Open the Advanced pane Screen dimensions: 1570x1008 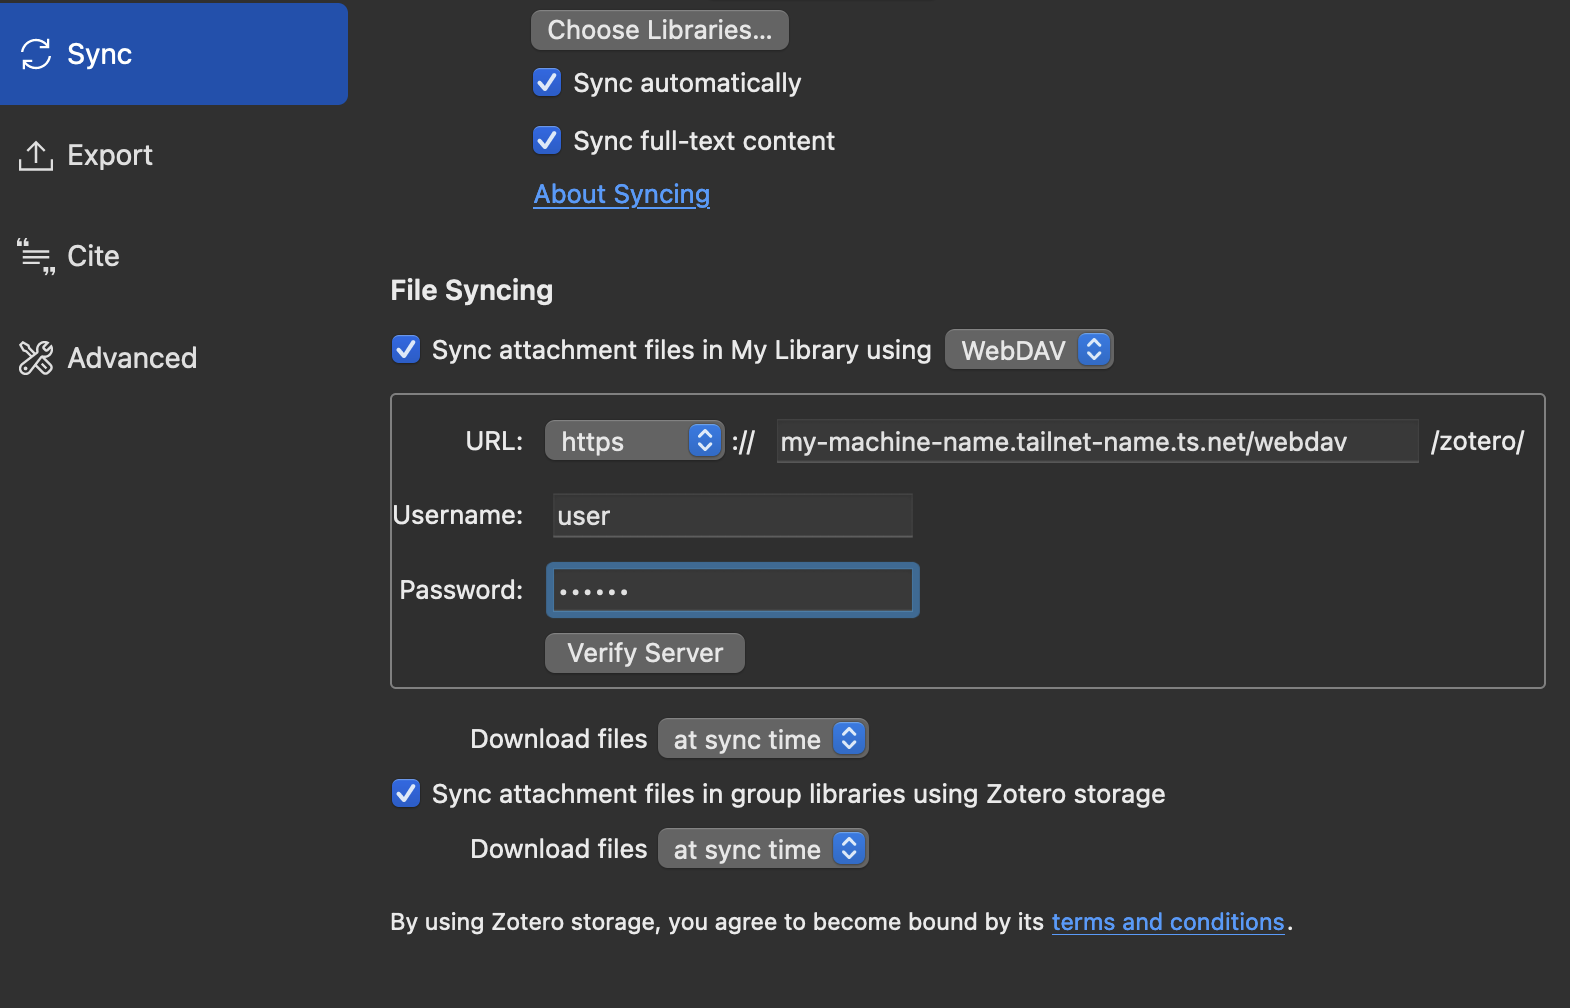point(174,358)
